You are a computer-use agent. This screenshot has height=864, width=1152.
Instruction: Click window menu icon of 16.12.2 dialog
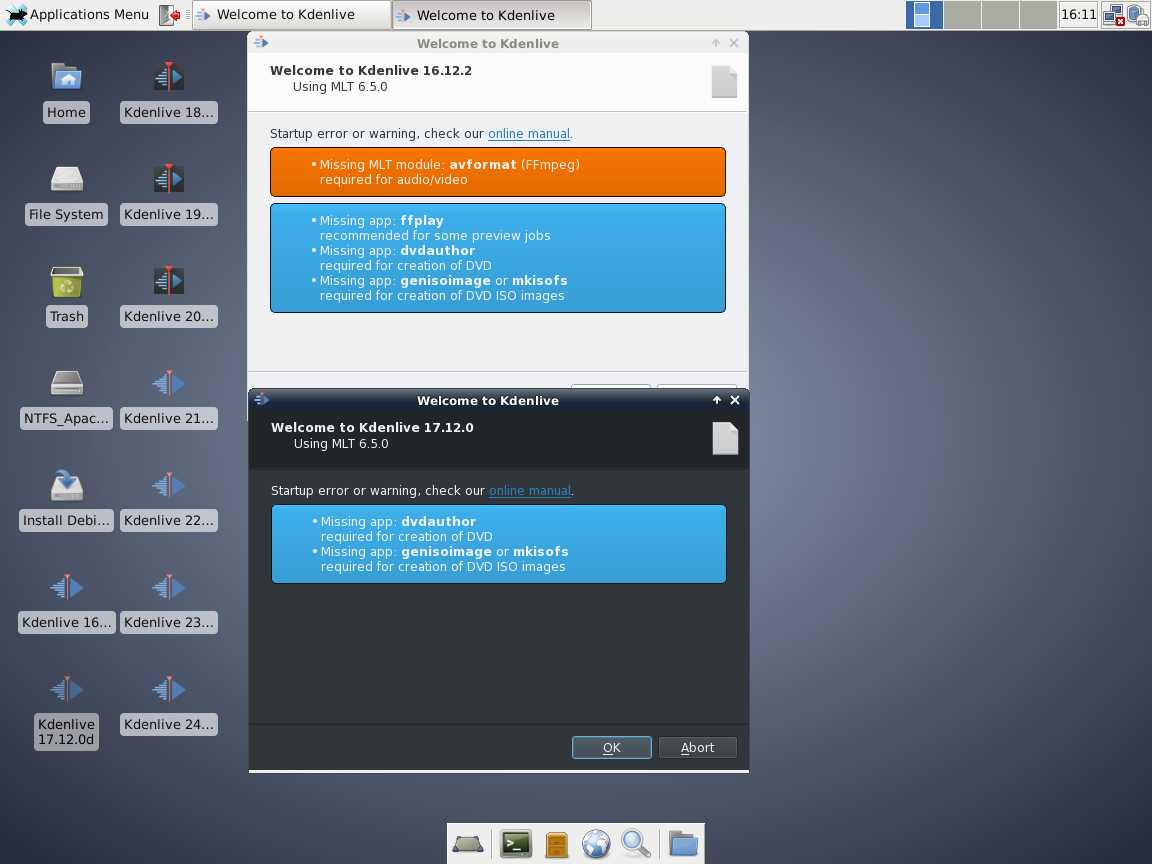coord(261,43)
